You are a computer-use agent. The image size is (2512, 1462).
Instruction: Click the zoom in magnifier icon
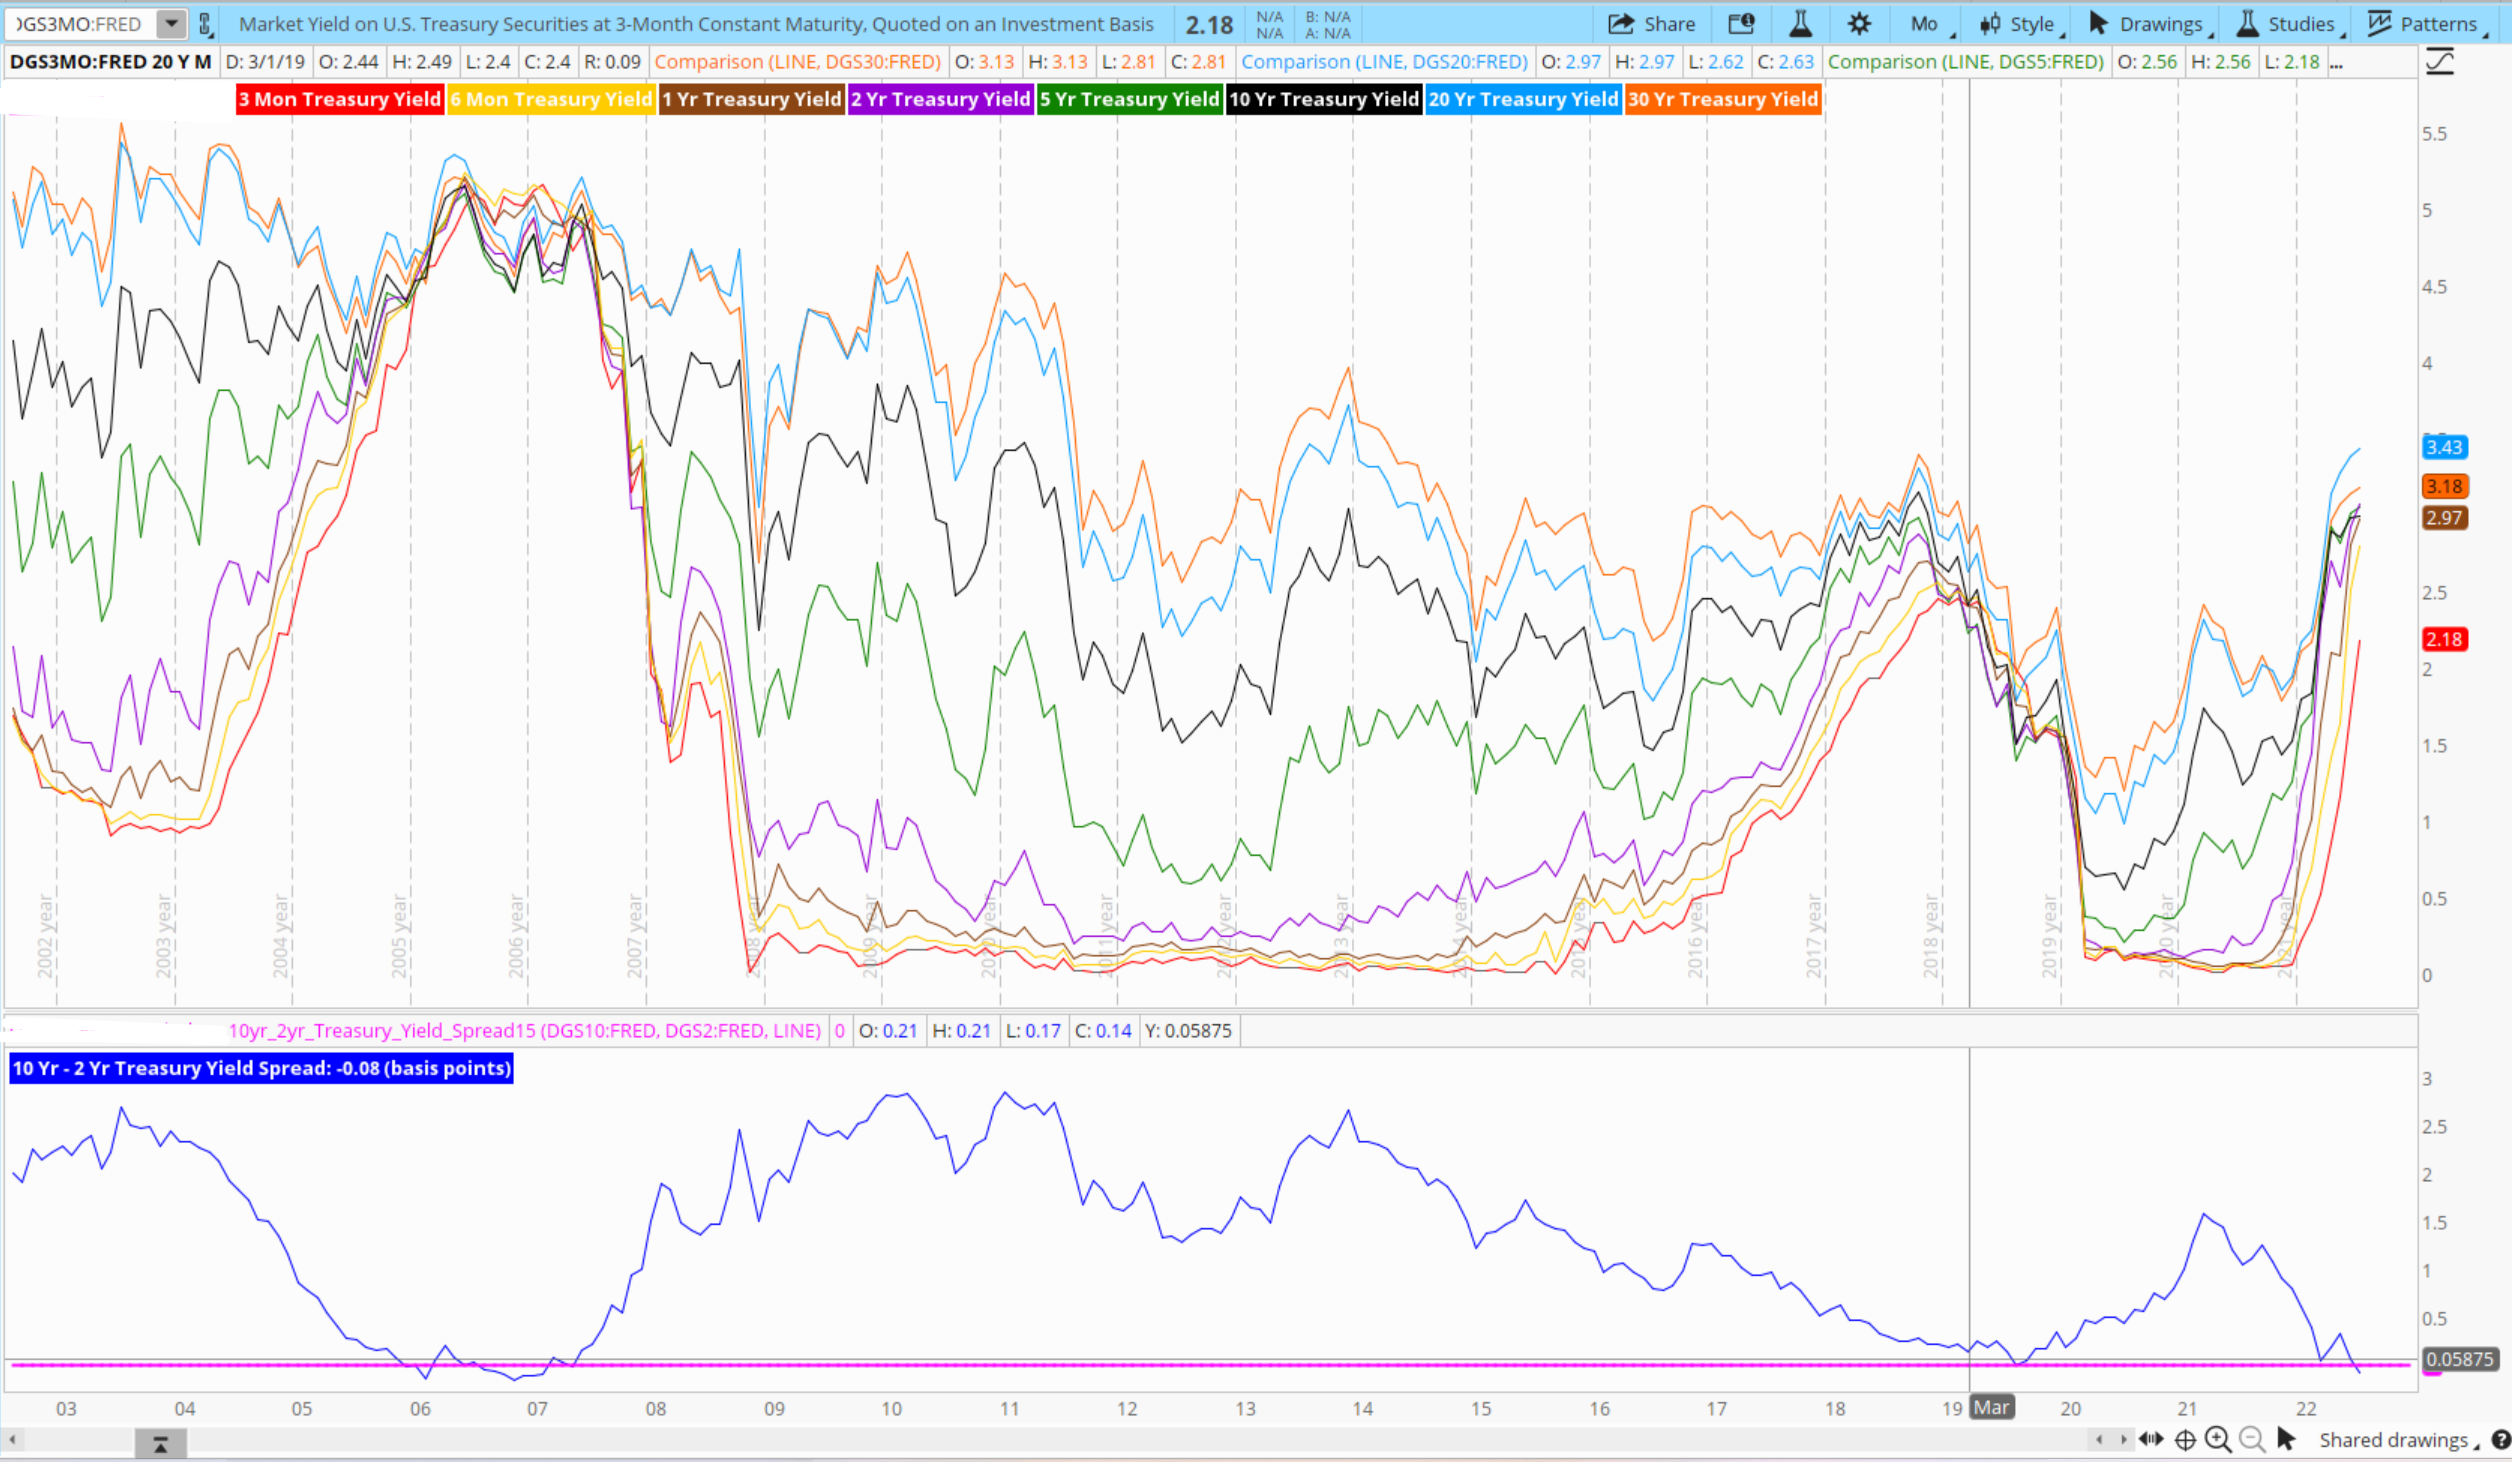coord(2217,1439)
